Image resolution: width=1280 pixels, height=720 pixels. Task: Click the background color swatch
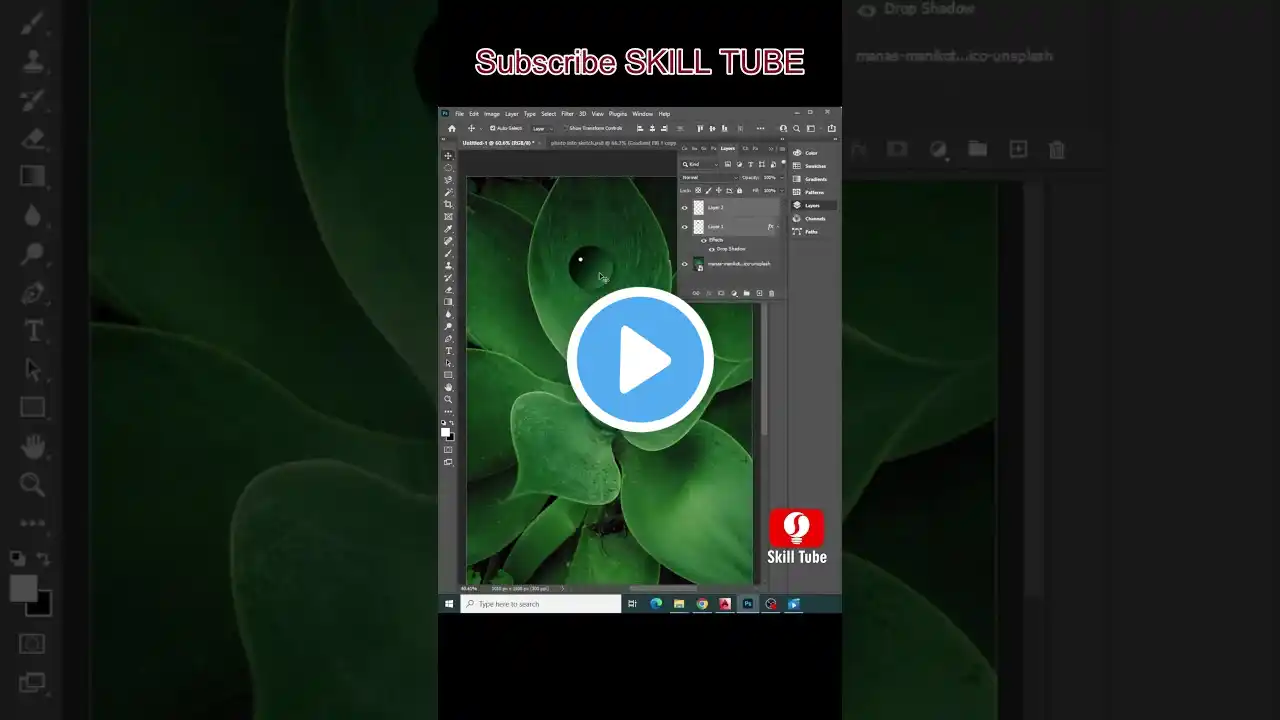450,437
